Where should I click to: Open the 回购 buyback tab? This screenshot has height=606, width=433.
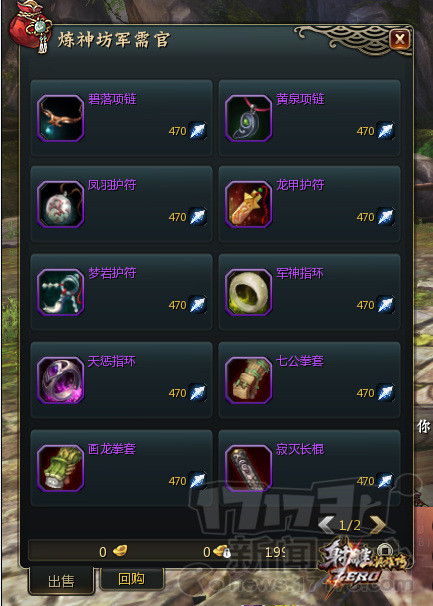(x=132, y=579)
